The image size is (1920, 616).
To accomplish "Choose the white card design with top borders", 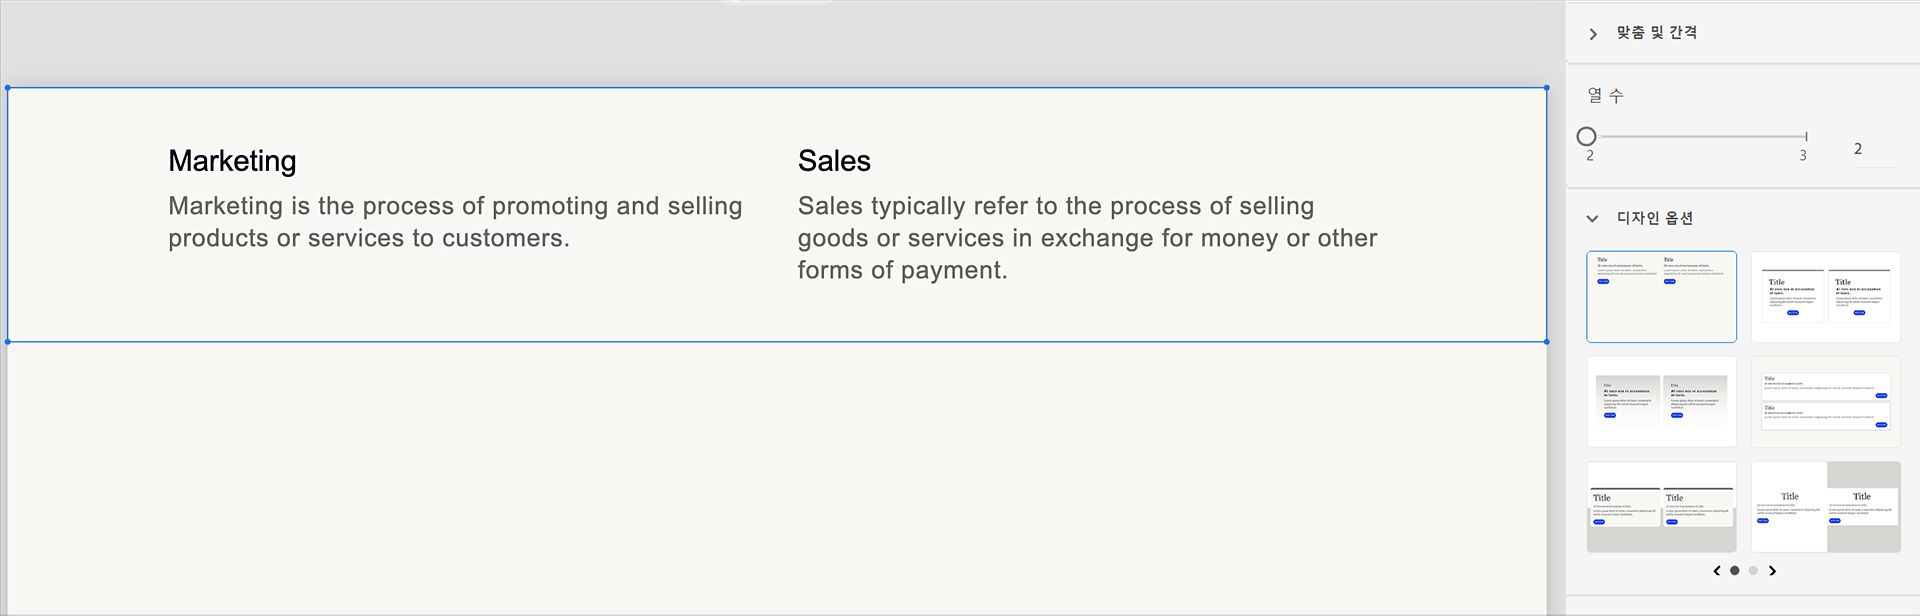I will (1825, 296).
